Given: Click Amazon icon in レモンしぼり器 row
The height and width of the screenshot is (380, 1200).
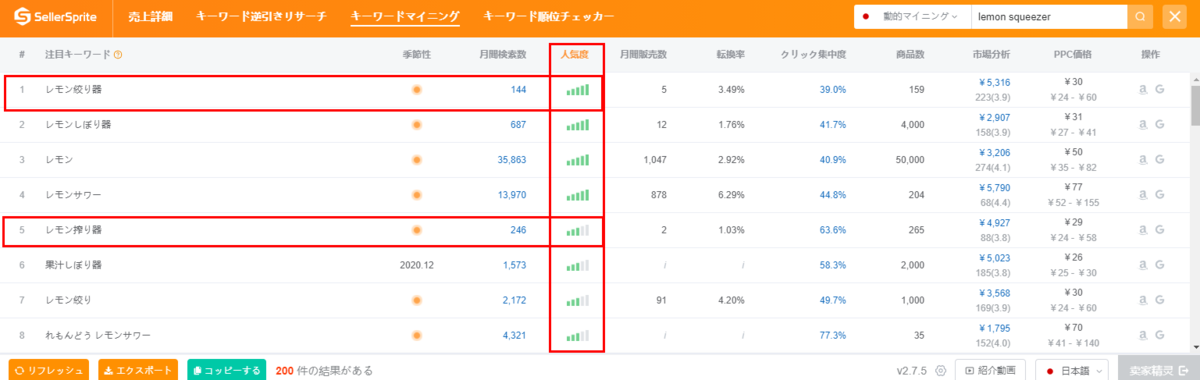Looking at the screenshot, I should click(1143, 124).
